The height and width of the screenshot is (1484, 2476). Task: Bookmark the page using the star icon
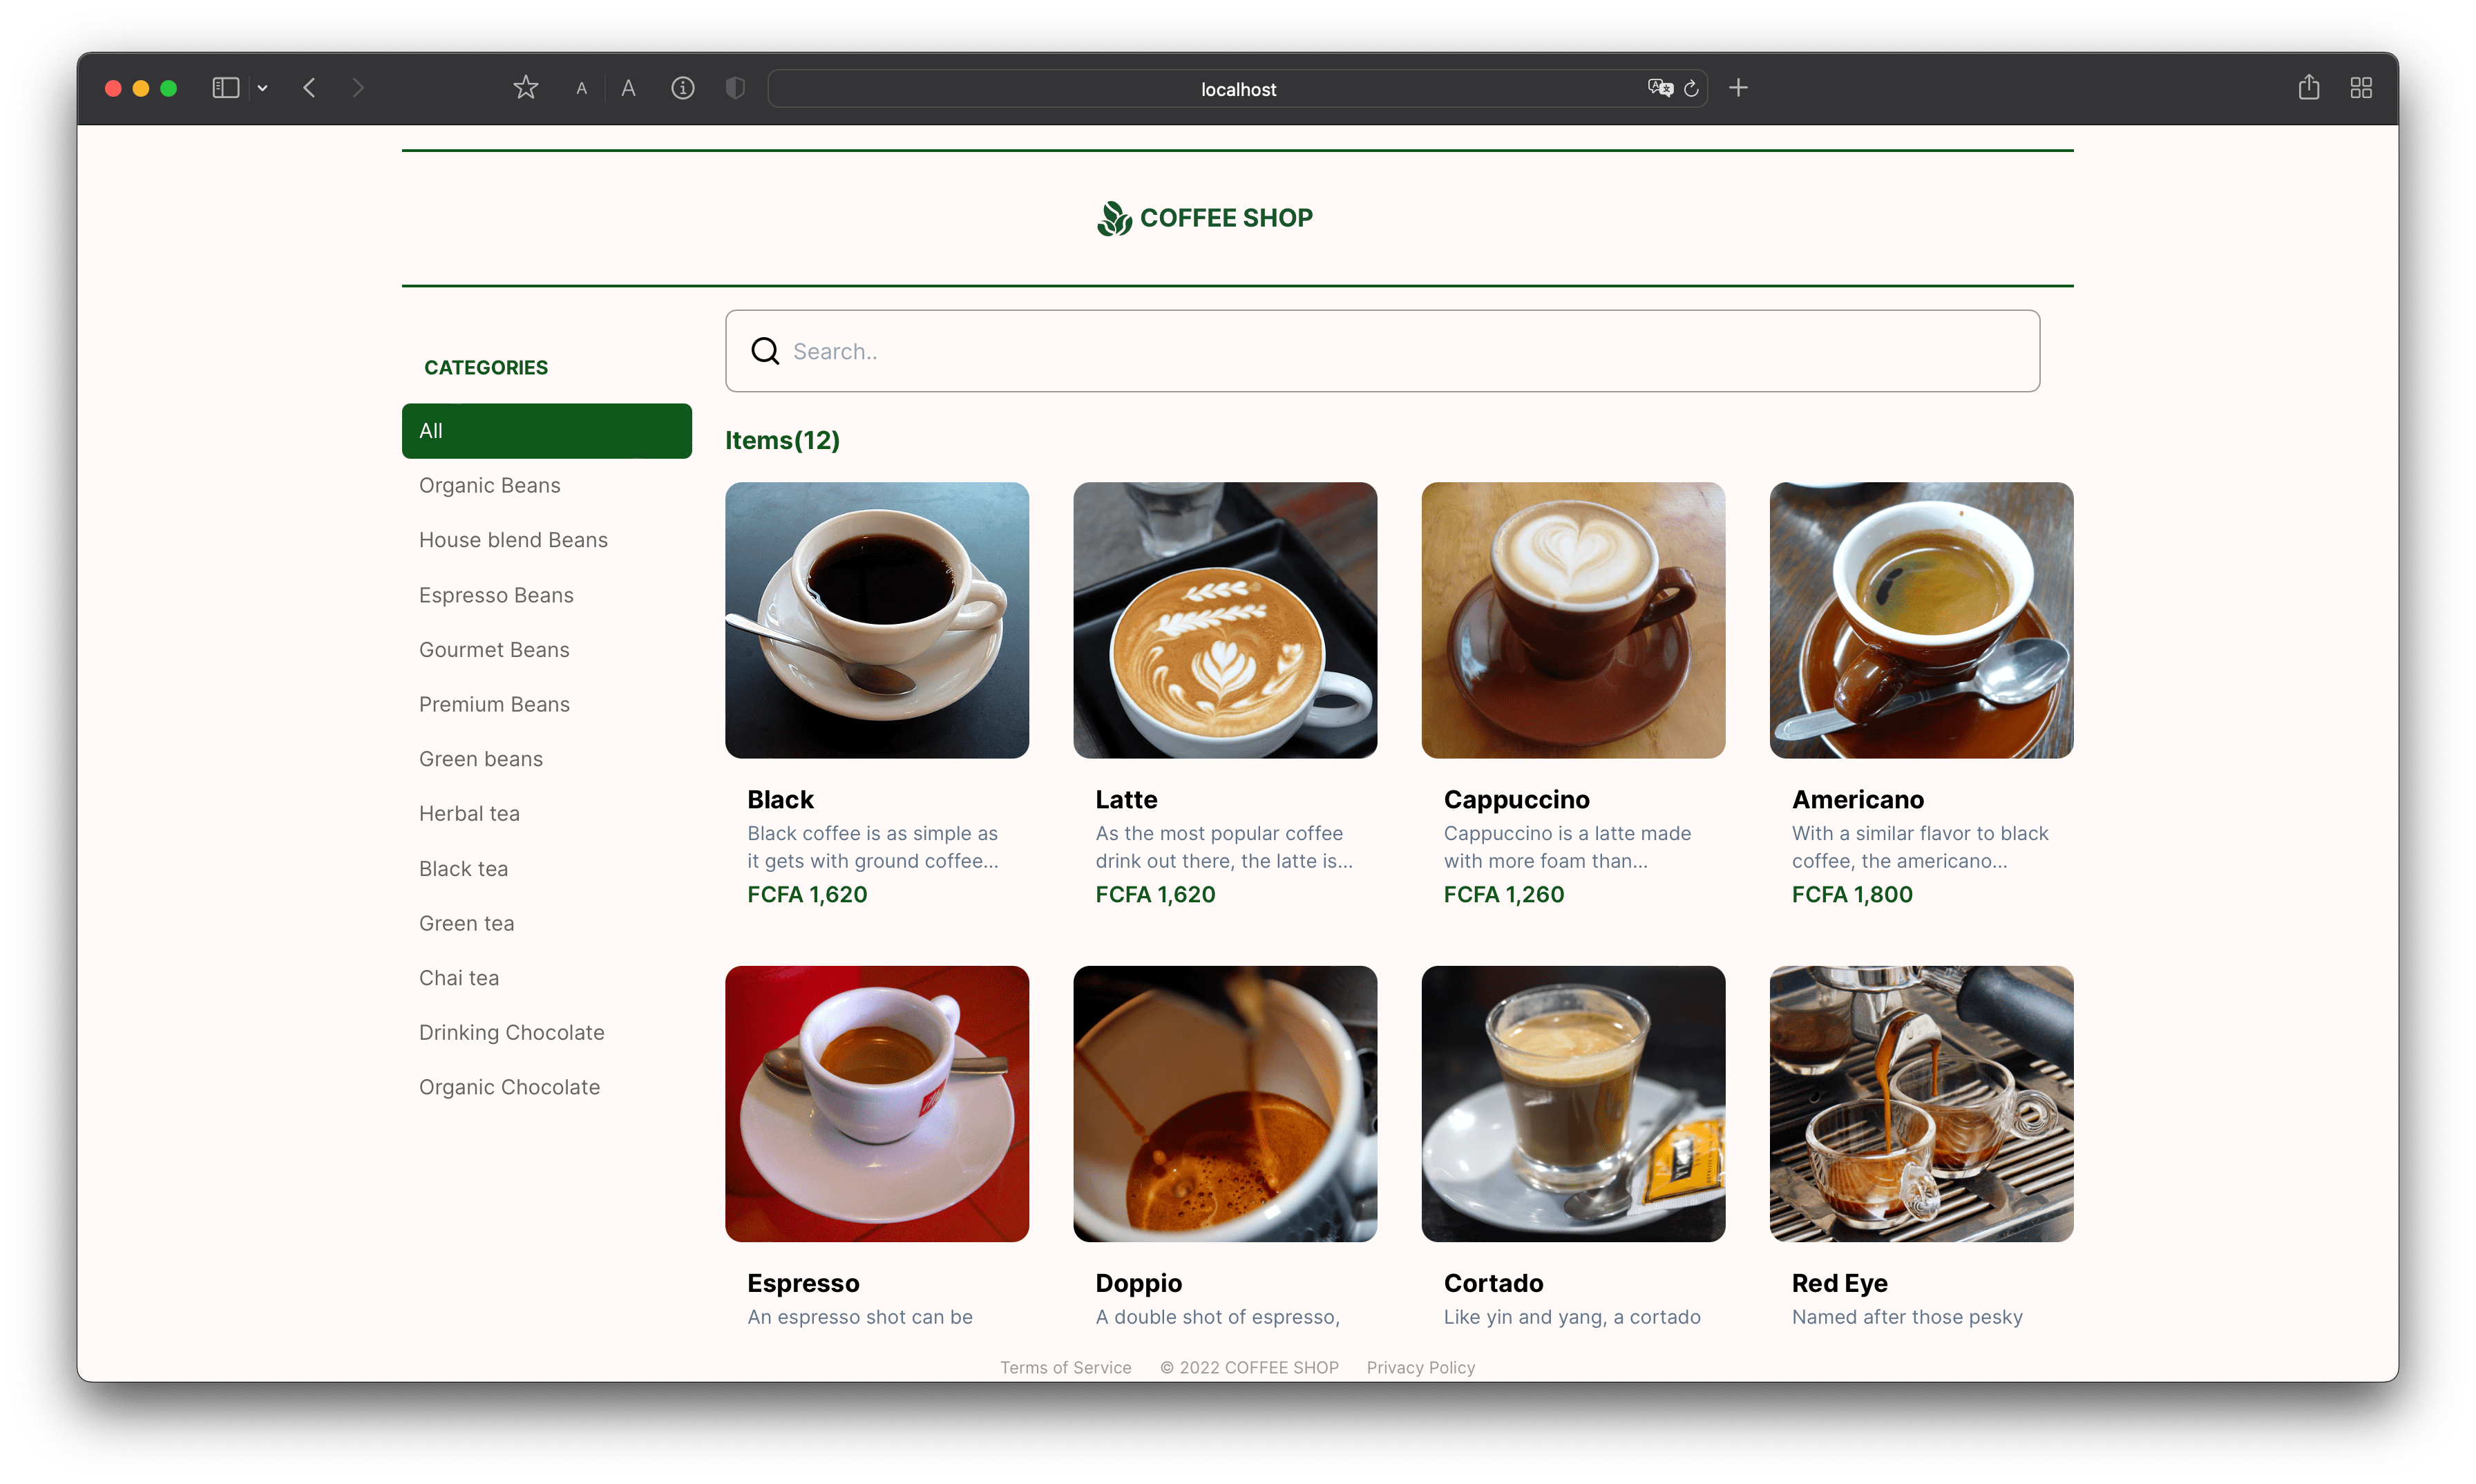[526, 87]
